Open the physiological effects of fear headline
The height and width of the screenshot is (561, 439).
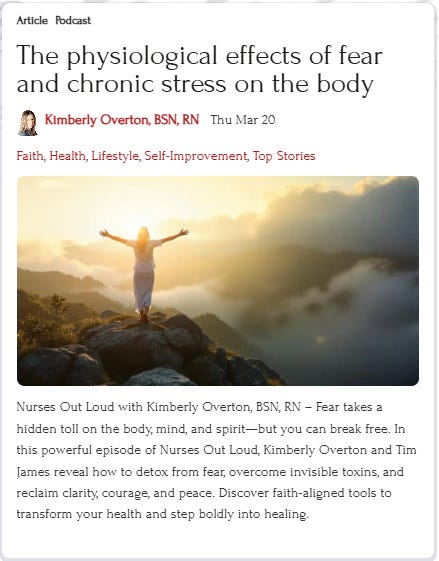pos(199,69)
